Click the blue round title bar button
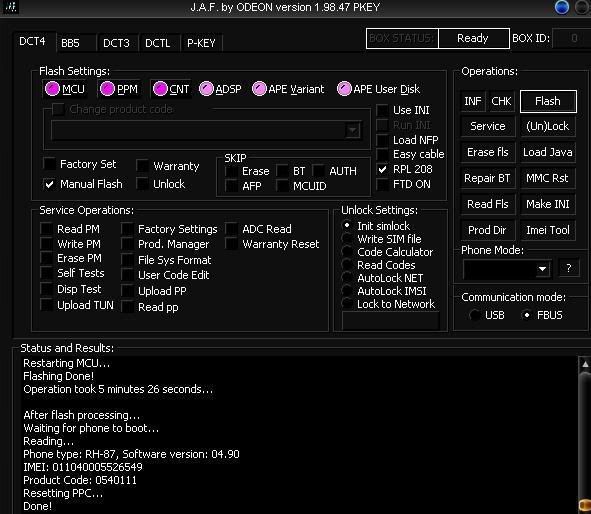The width and height of the screenshot is (591, 514). [562, 7]
